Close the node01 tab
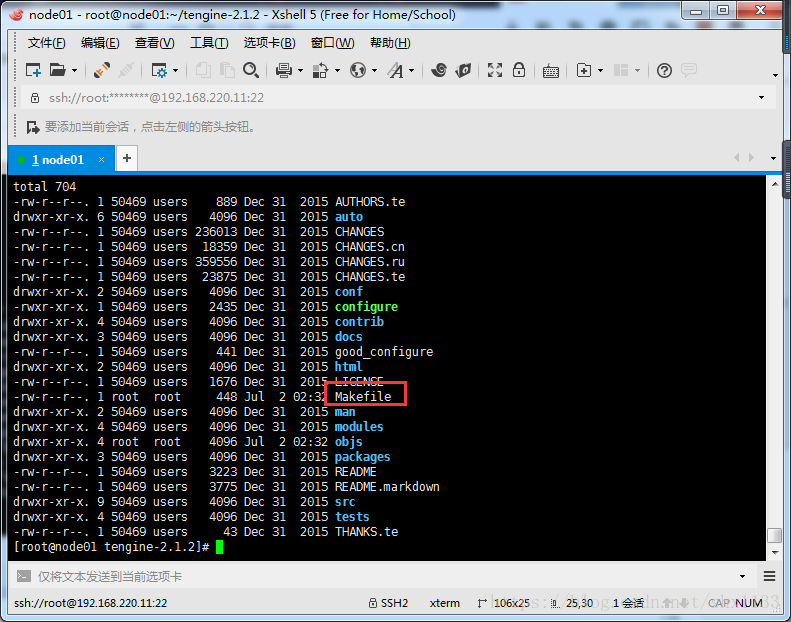 coord(101,160)
